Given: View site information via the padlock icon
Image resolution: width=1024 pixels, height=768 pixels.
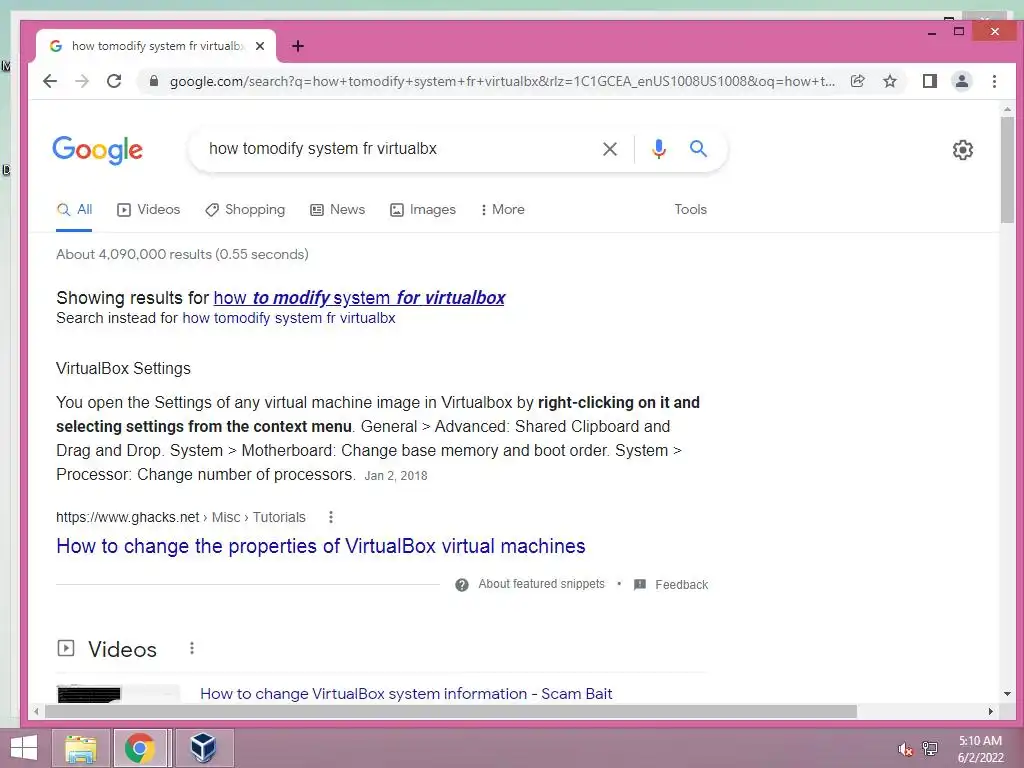Looking at the screenshot, I should (x=153, y=81).
